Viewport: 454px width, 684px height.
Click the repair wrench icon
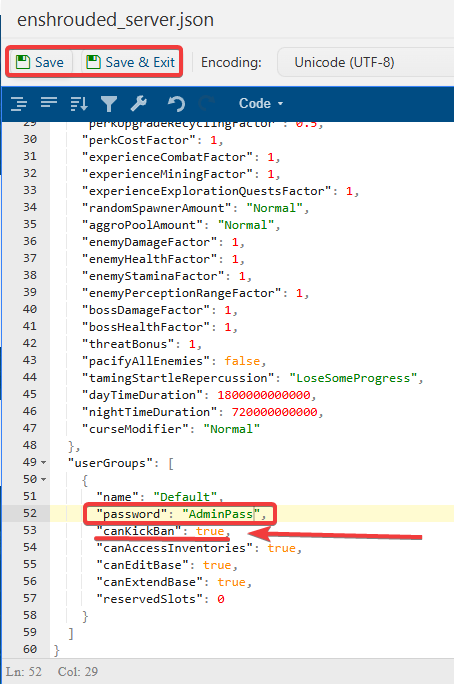click(139, 103)
